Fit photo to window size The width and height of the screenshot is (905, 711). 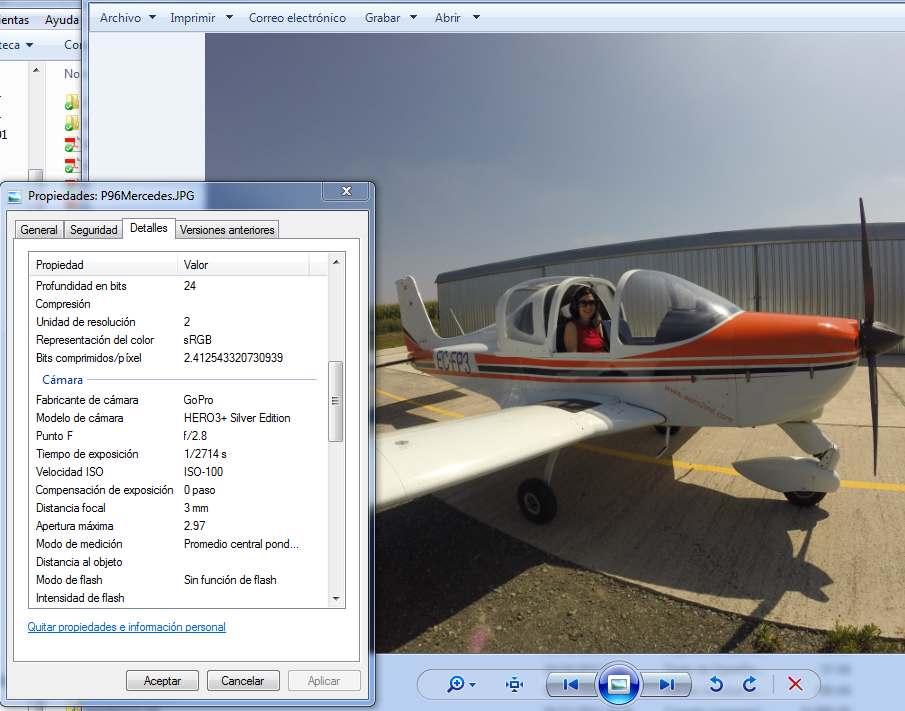[514, 684]
